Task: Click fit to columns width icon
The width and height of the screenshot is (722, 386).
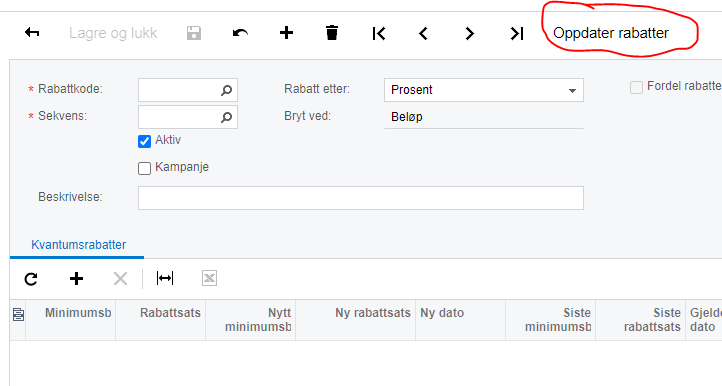Action: click(x=165, y=278)
